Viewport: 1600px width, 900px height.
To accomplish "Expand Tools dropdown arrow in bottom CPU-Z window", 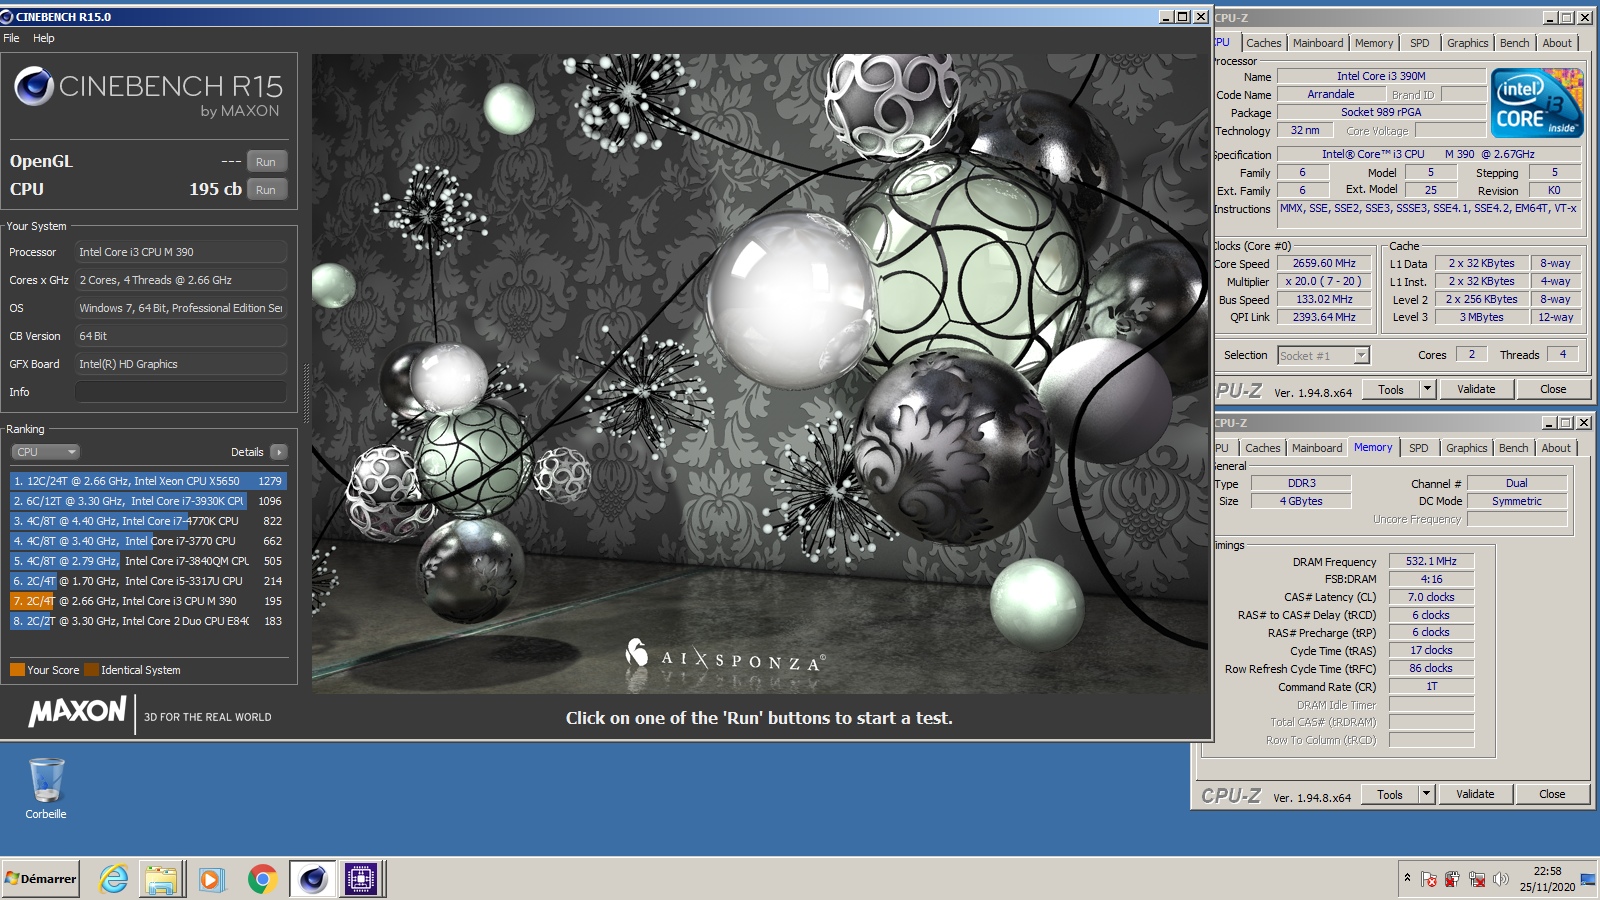I will 1427,795.
